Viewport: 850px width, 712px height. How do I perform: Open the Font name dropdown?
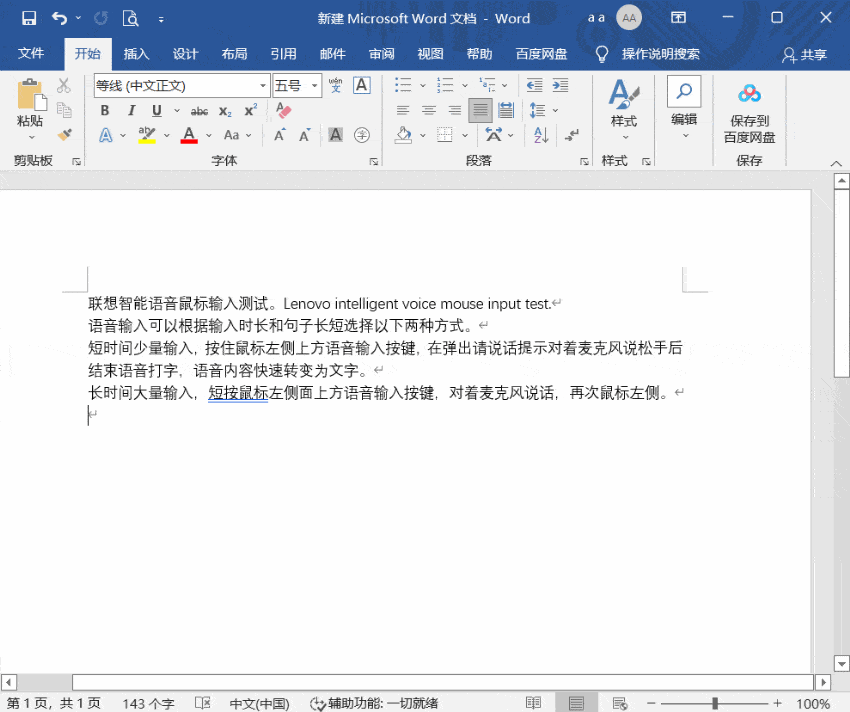click(x=263, y=86)
